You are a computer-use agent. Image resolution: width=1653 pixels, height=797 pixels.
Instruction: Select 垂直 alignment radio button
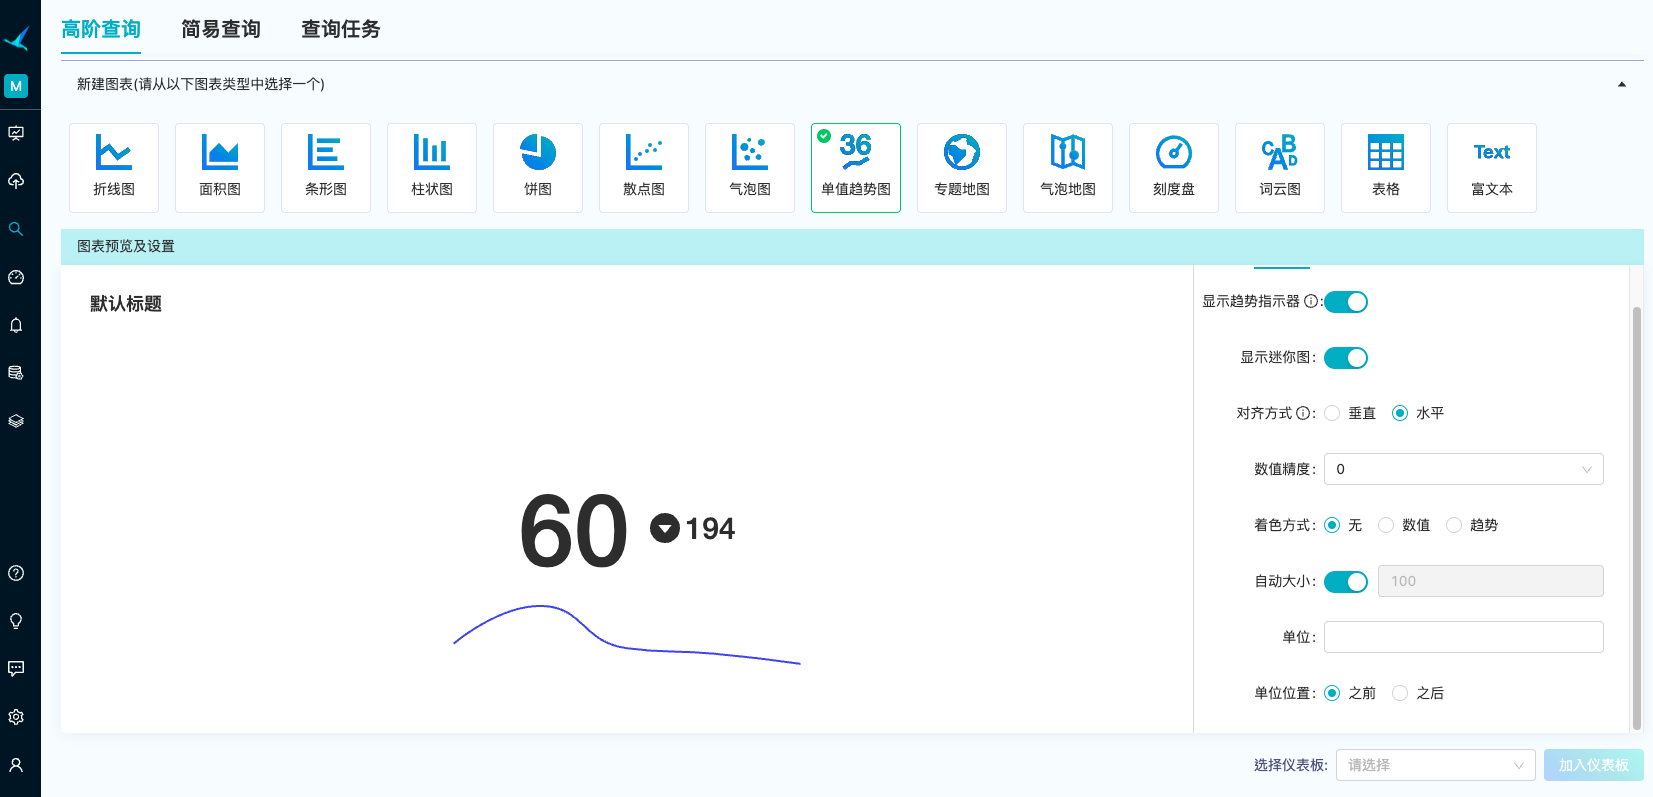1332,413
